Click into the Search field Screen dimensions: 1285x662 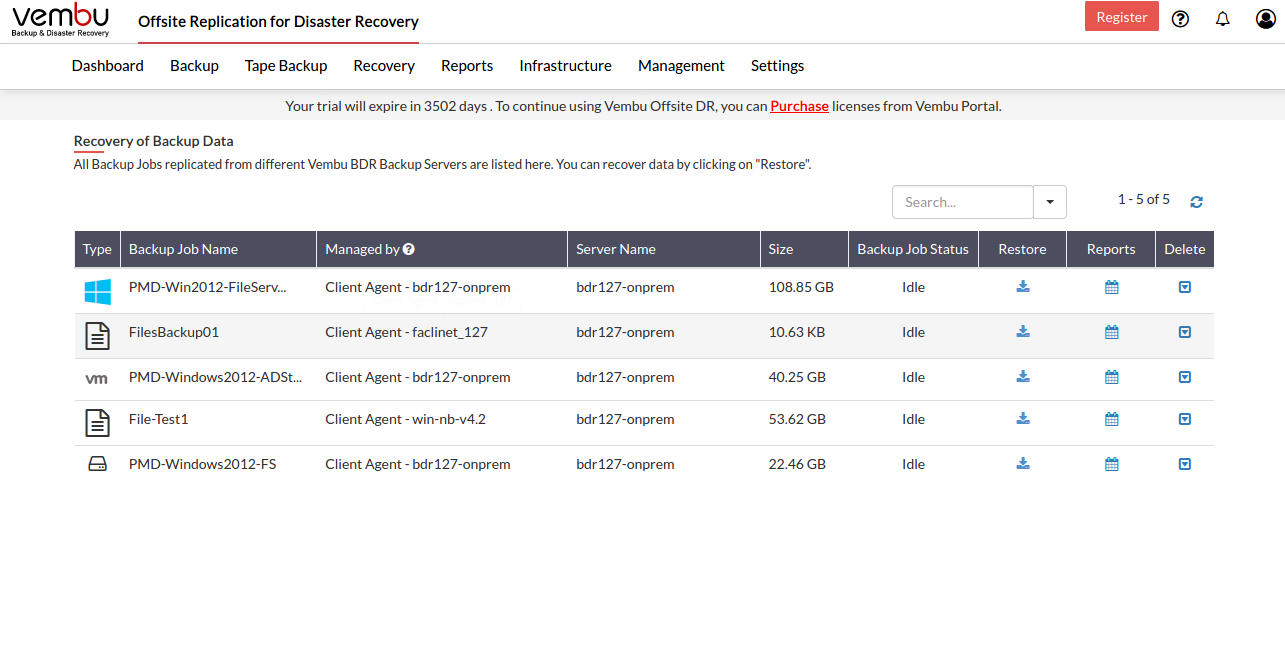coord(963,202)
